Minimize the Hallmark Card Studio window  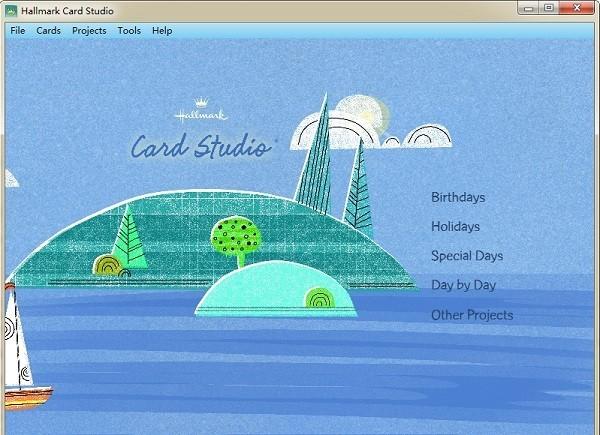coord(528,8)
